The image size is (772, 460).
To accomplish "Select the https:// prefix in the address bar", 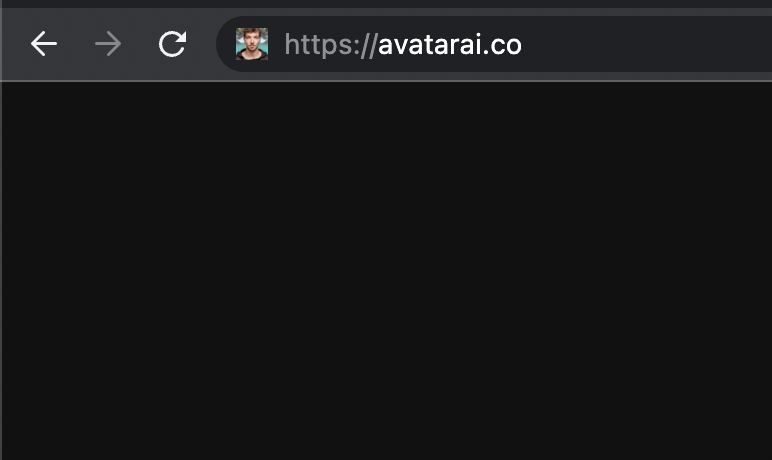I will (331, 45).
